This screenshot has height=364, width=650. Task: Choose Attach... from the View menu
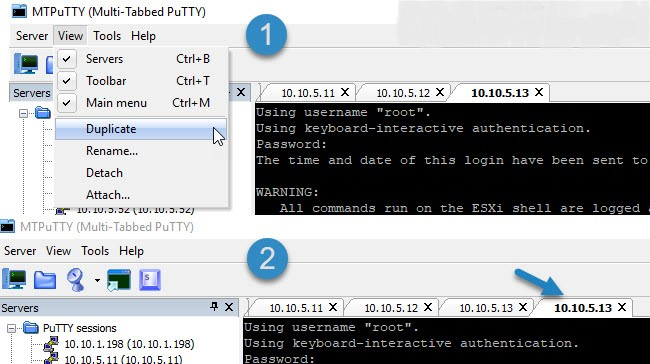tap(141, 195)
